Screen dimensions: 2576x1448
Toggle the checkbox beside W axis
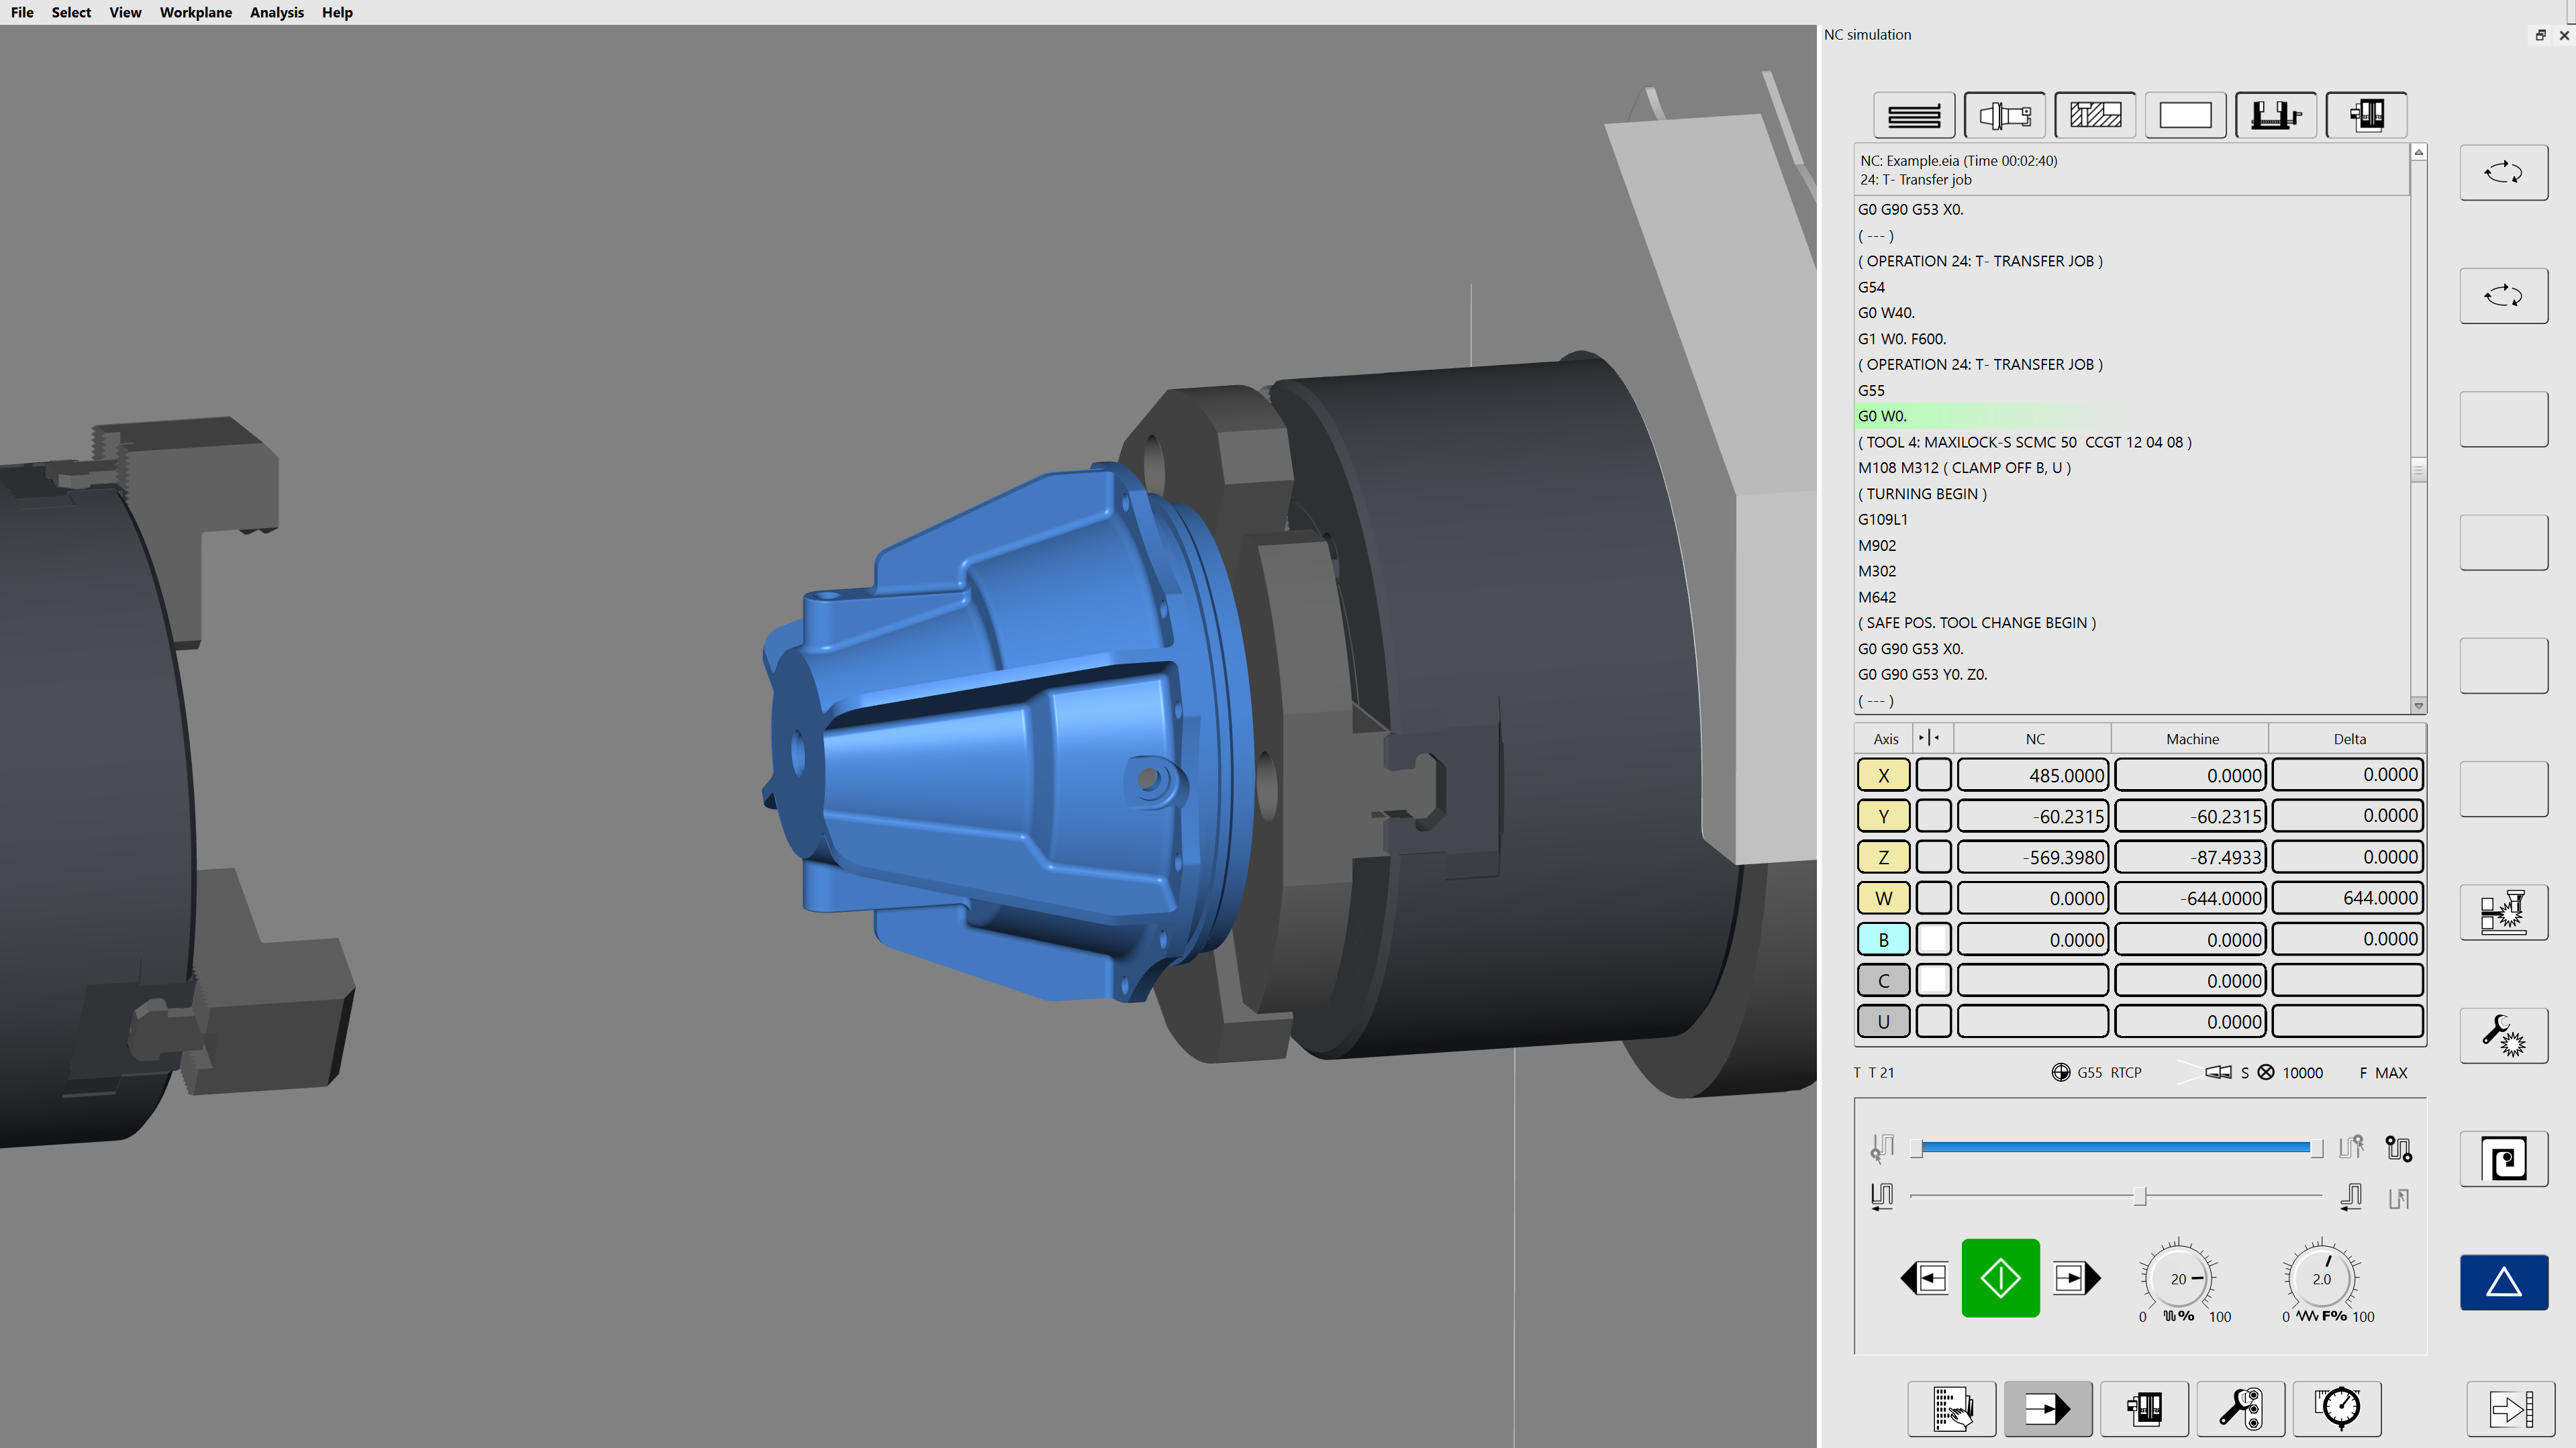pyautogui.click(x=1933, y=898)
